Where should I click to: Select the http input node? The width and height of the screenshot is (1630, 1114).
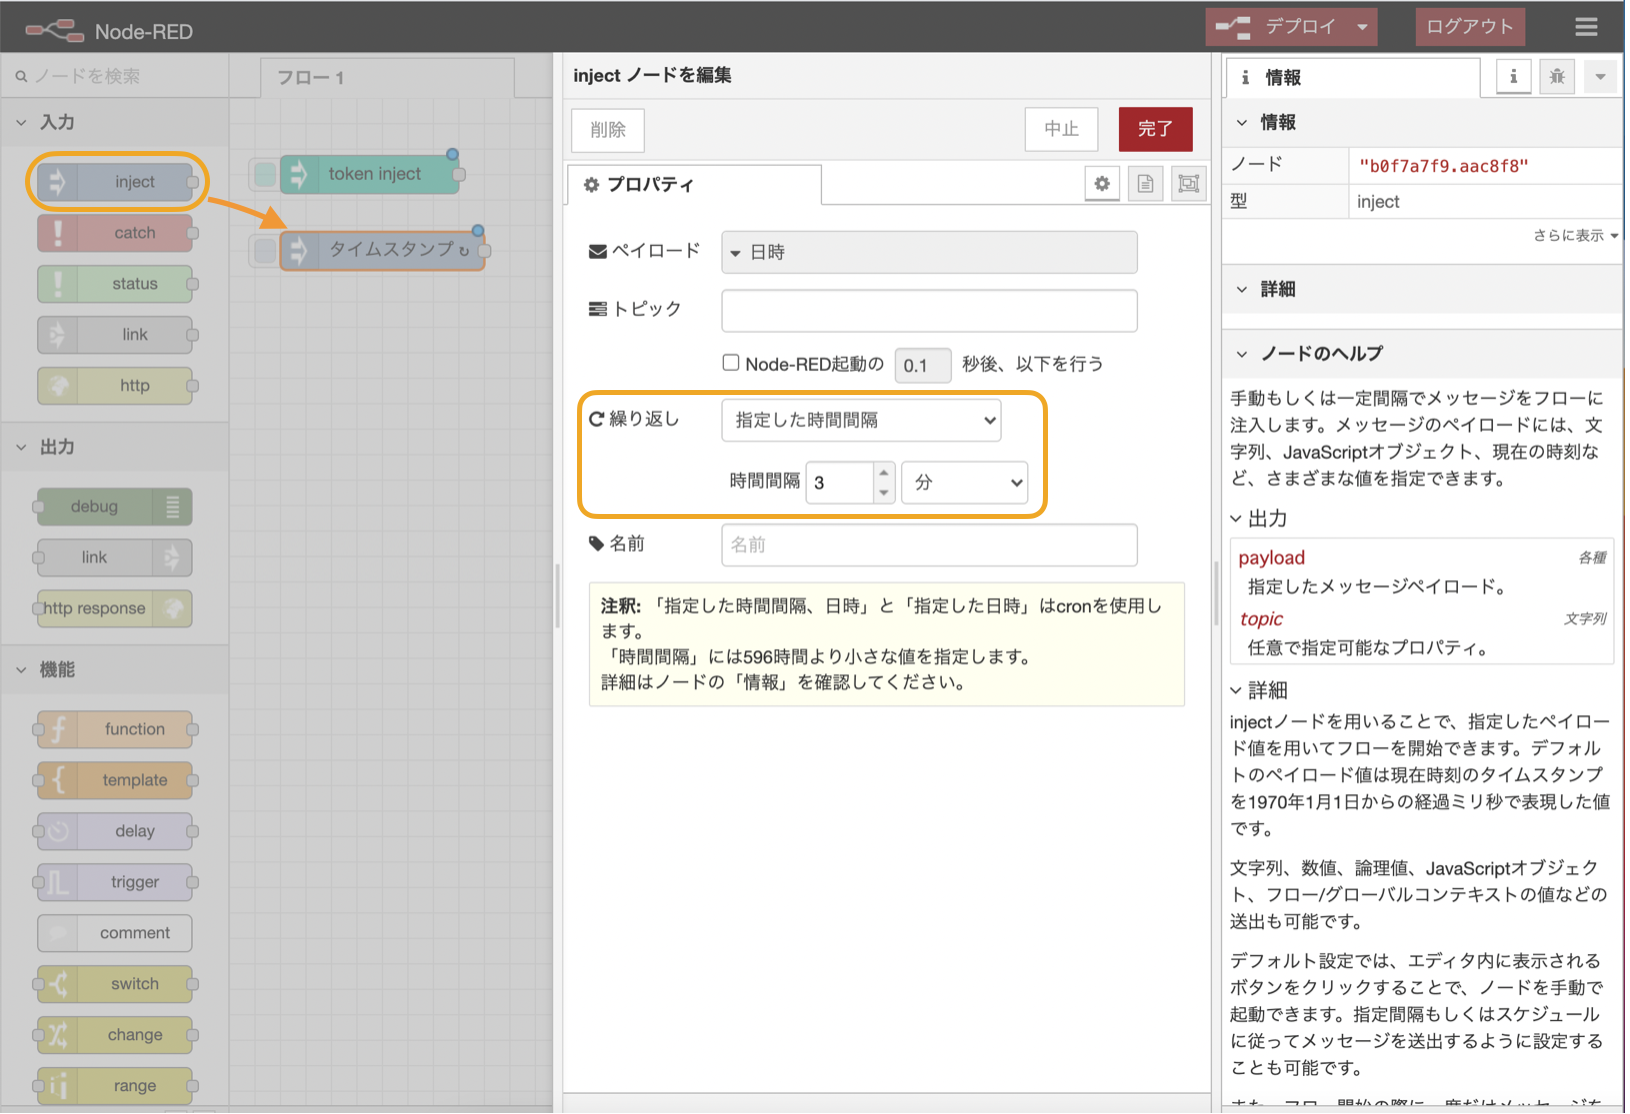click(115, 385)
